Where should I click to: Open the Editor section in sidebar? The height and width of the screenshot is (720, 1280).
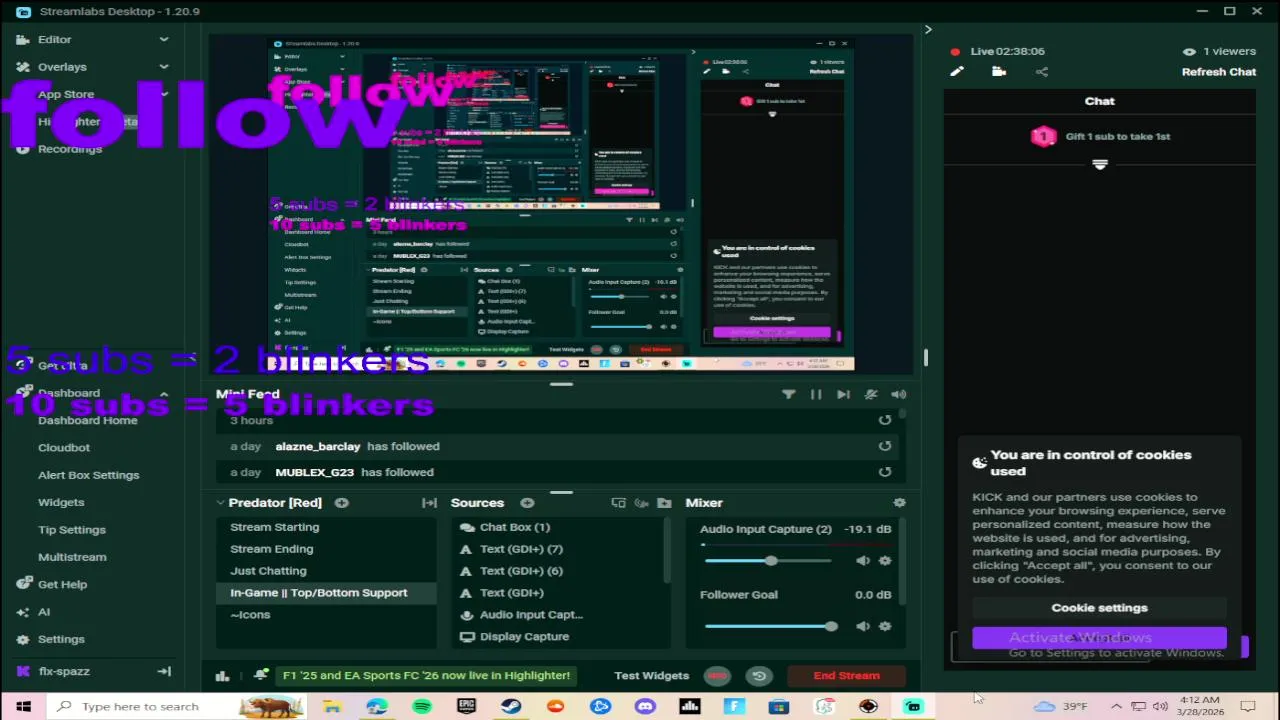pos(54,39)
